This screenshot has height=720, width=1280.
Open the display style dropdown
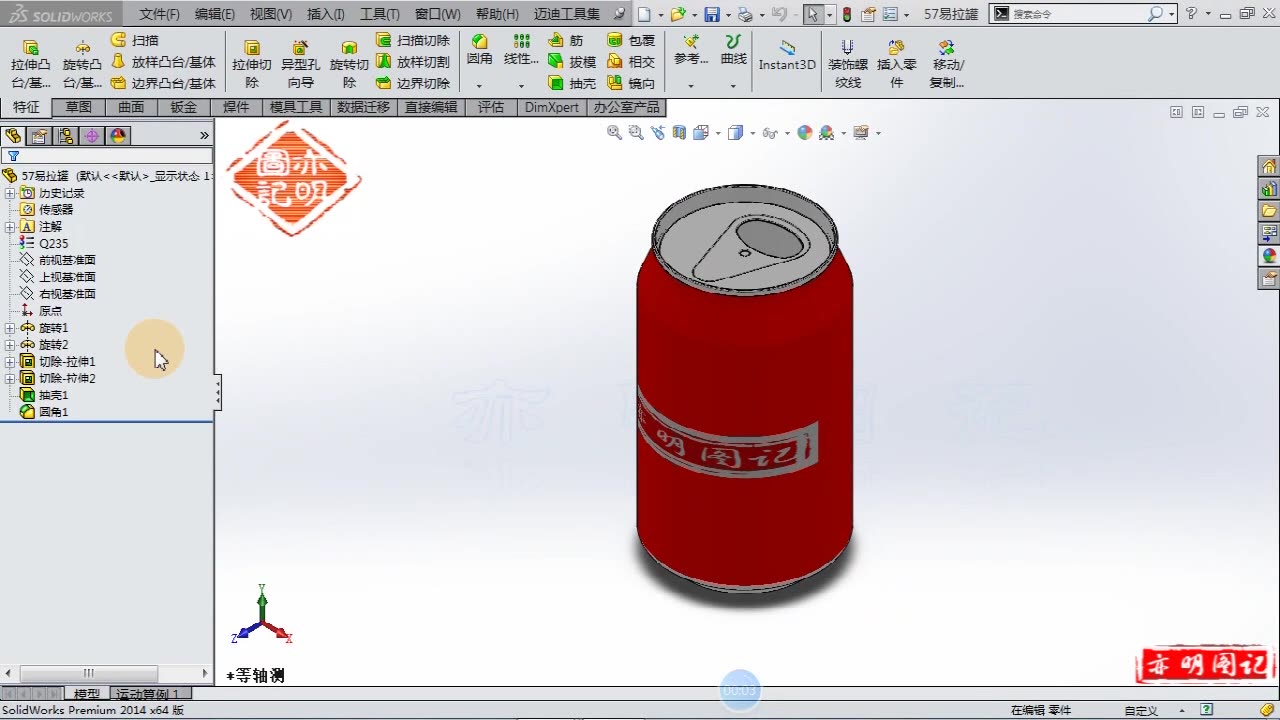pos(751,132)
